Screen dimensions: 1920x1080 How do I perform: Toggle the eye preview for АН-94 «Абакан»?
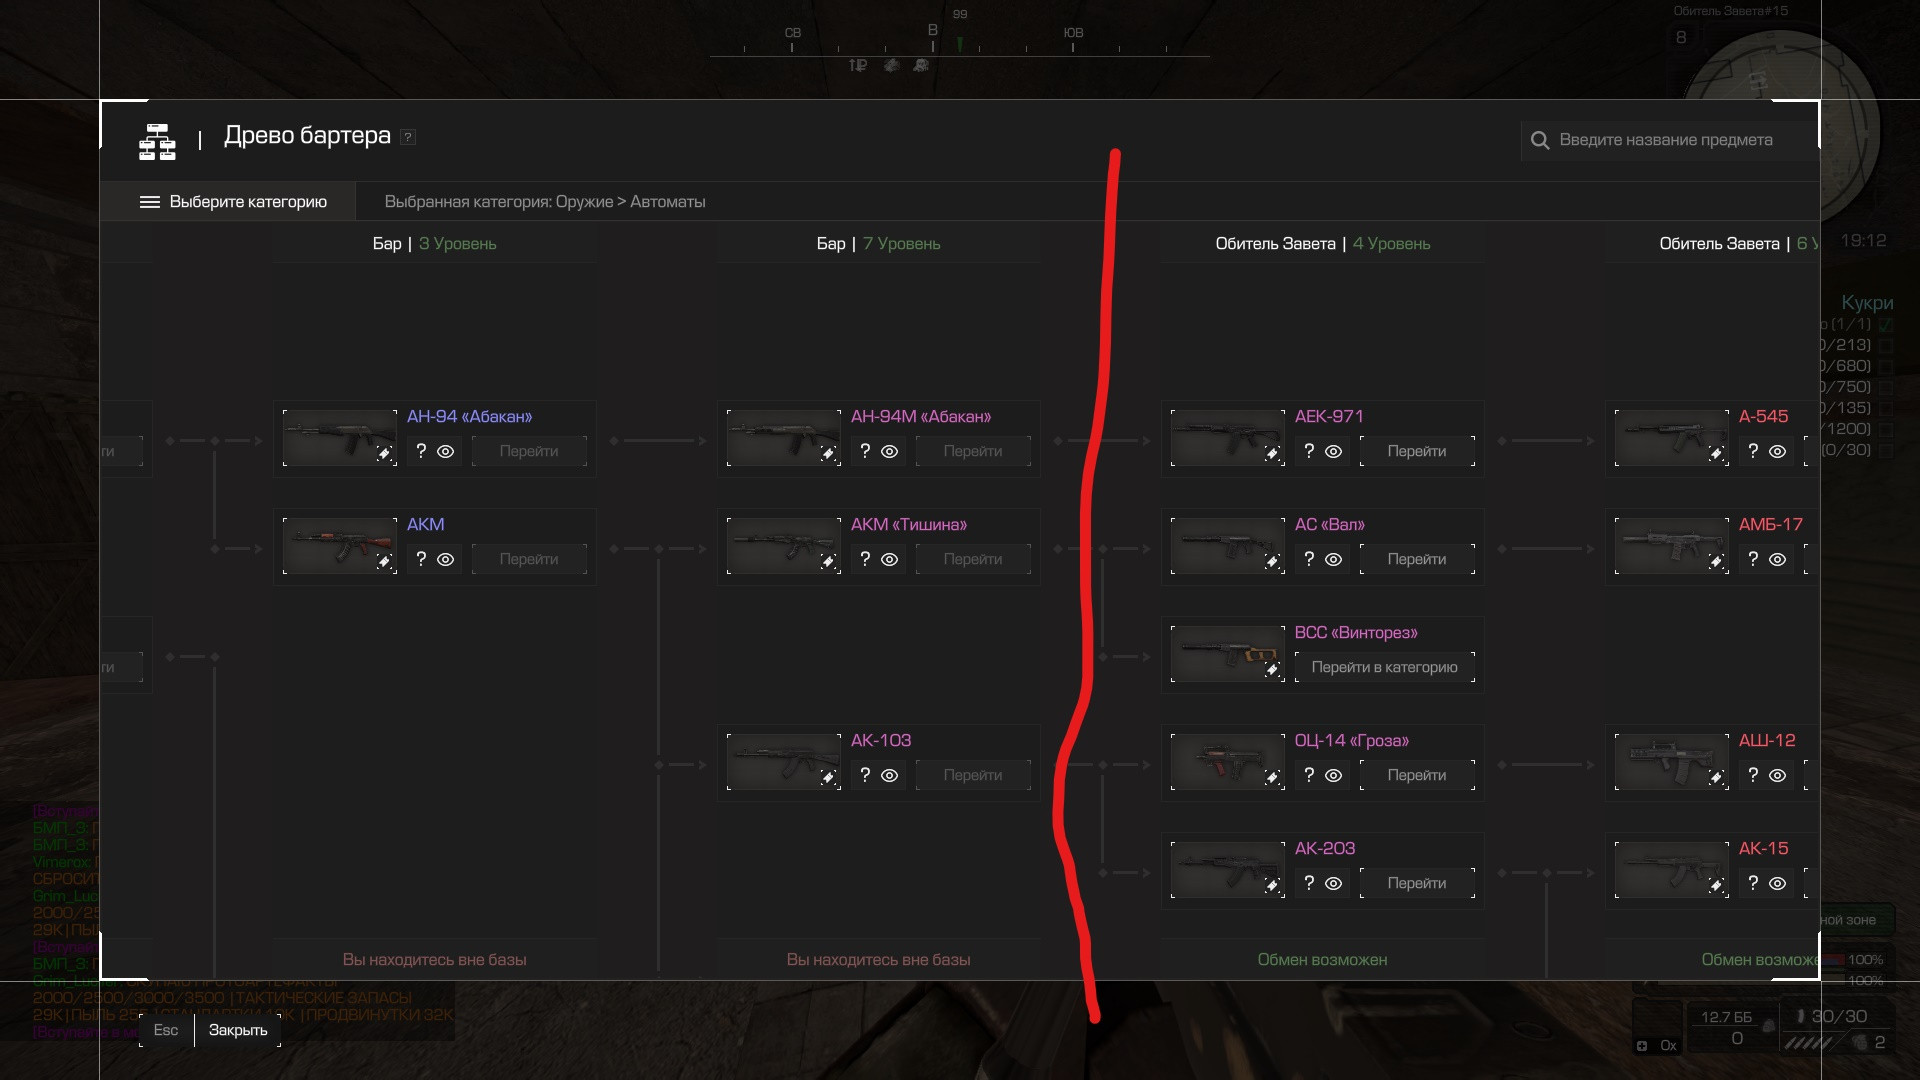coord(446,452)
